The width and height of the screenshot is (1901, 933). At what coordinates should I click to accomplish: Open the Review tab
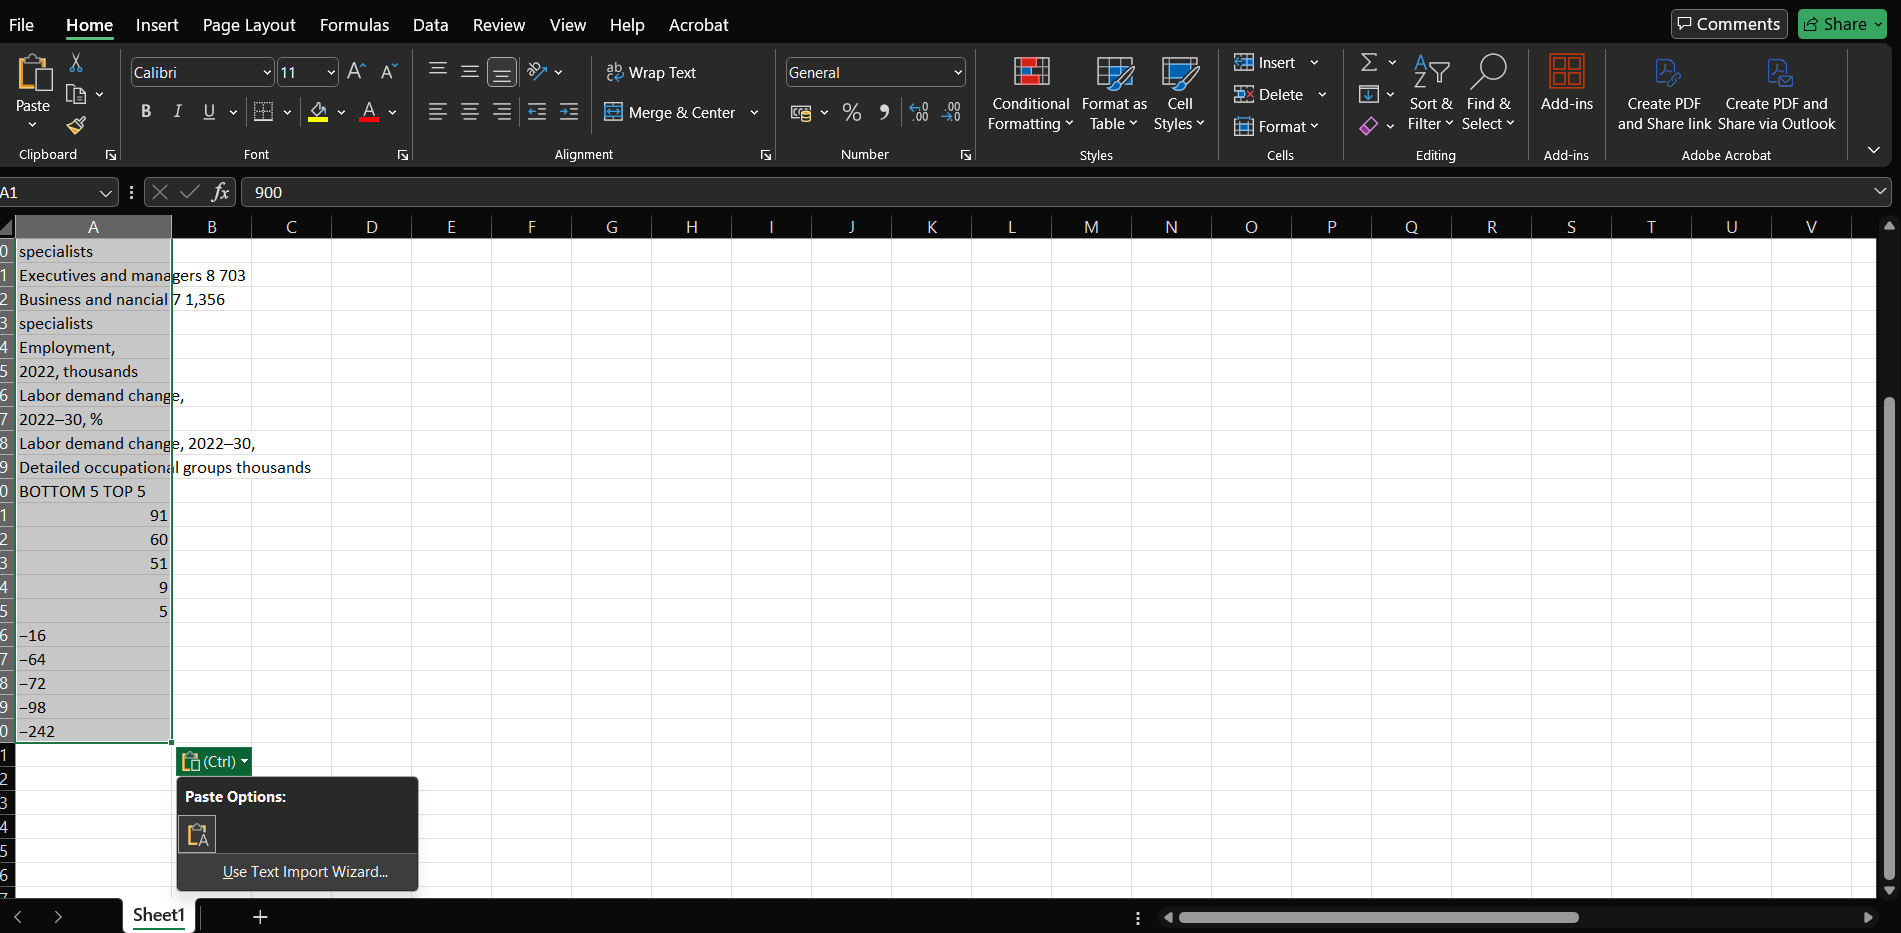coord(498,25)
